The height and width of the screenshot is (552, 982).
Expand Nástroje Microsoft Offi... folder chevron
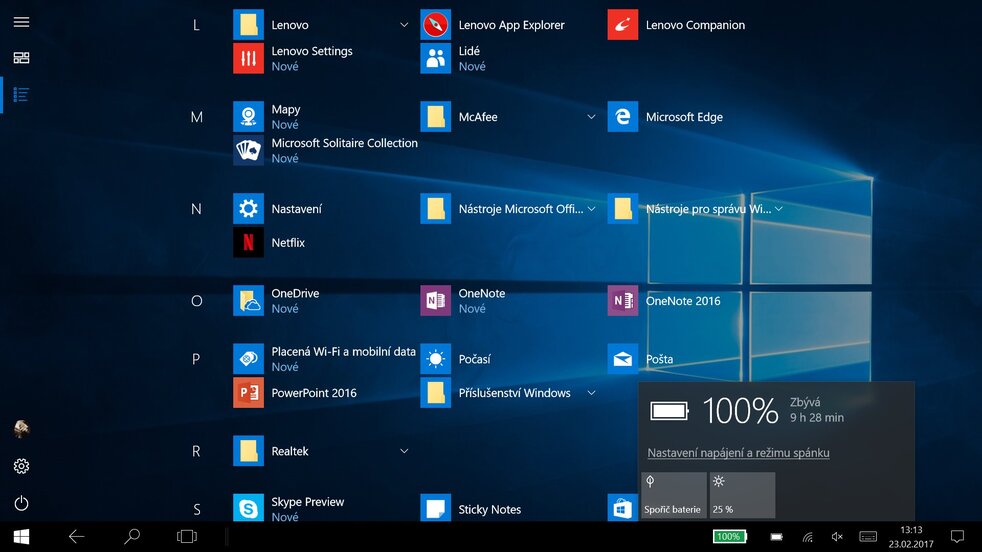coord(591,209)
